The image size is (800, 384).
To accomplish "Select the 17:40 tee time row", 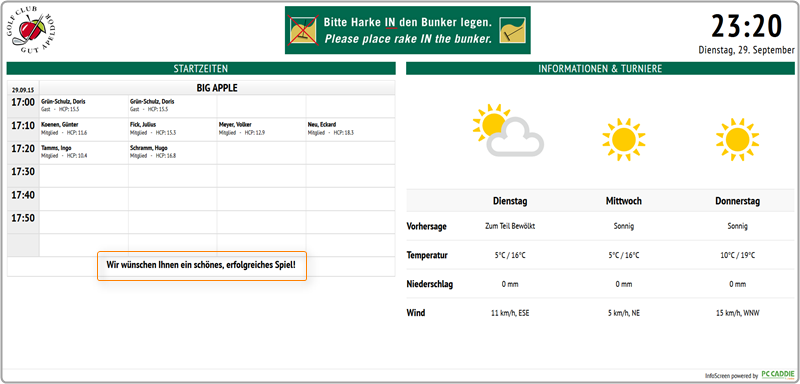I will 201,199.
